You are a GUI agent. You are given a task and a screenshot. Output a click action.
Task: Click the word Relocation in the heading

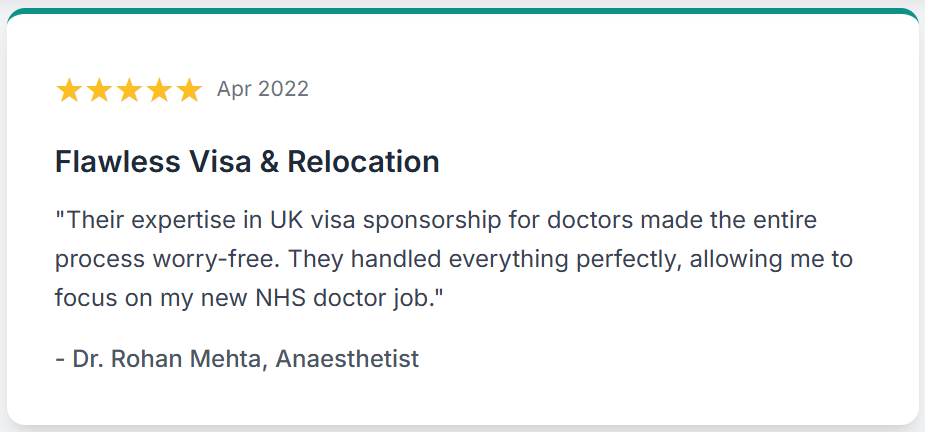pyautogui.click(x=363, y=162)
